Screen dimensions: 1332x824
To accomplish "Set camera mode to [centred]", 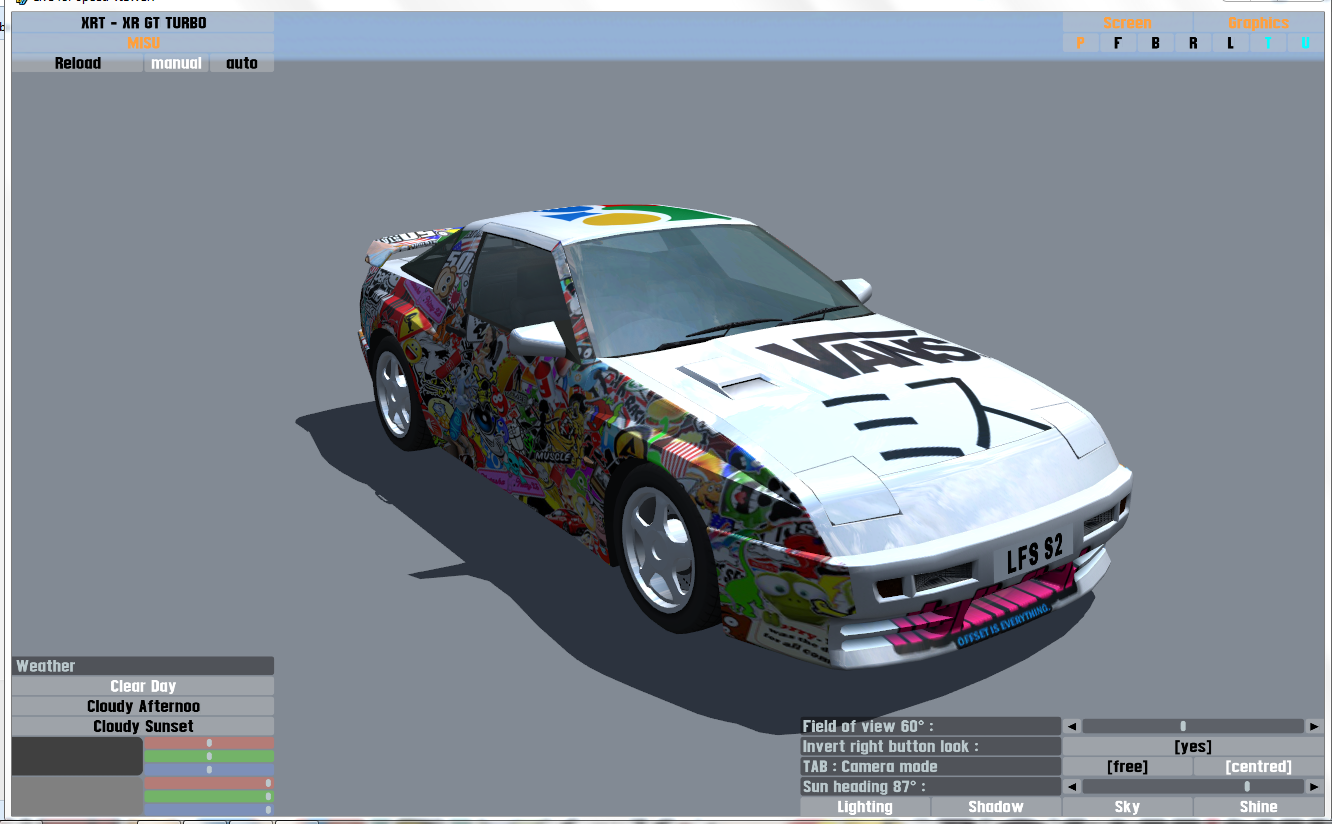I will coord(1258,766).
